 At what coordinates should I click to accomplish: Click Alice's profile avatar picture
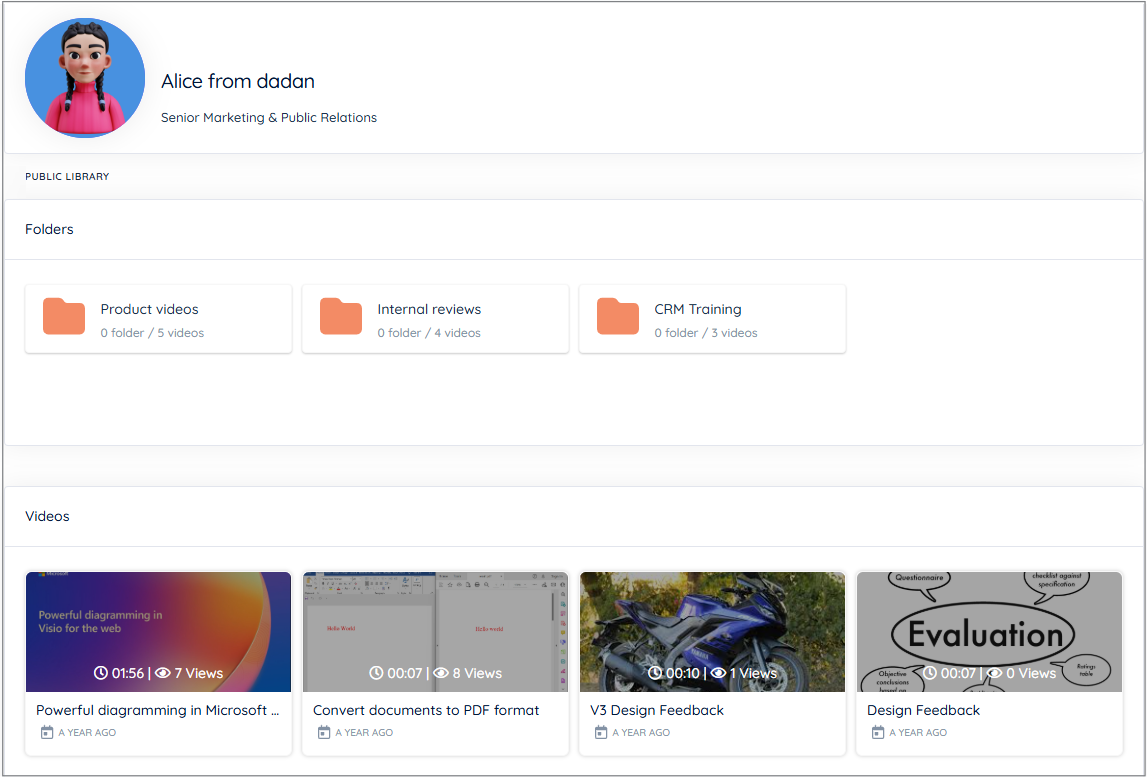click(85, 78)
